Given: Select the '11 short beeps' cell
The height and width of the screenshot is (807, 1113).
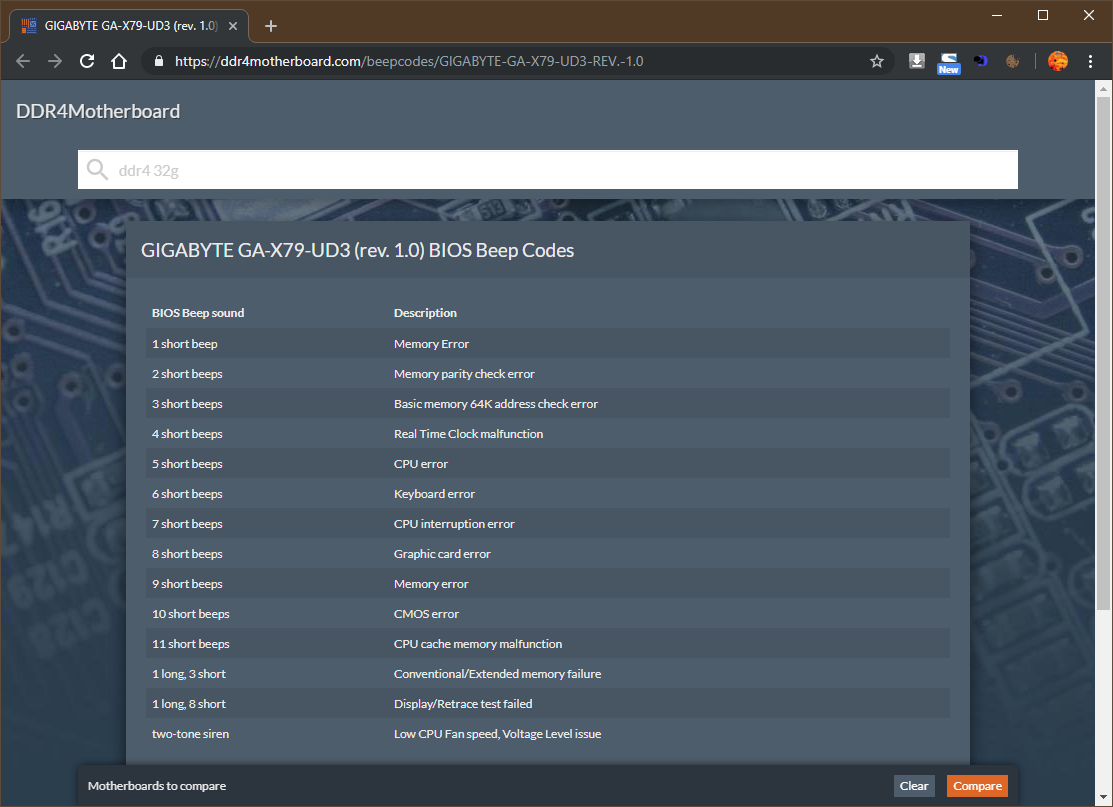Looking at the screenshot, I should [x=191, y=644].
